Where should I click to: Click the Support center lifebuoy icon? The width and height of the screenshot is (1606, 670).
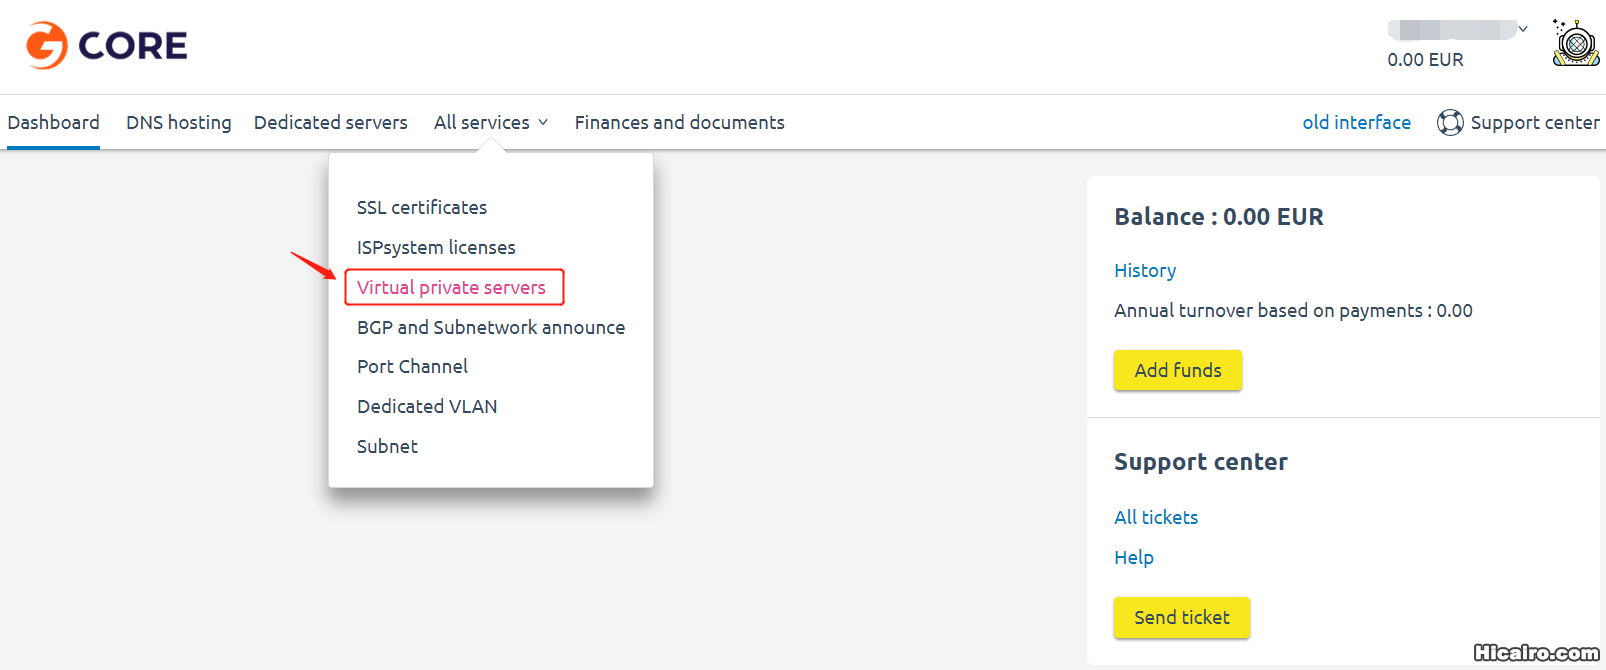[1449, 122]
